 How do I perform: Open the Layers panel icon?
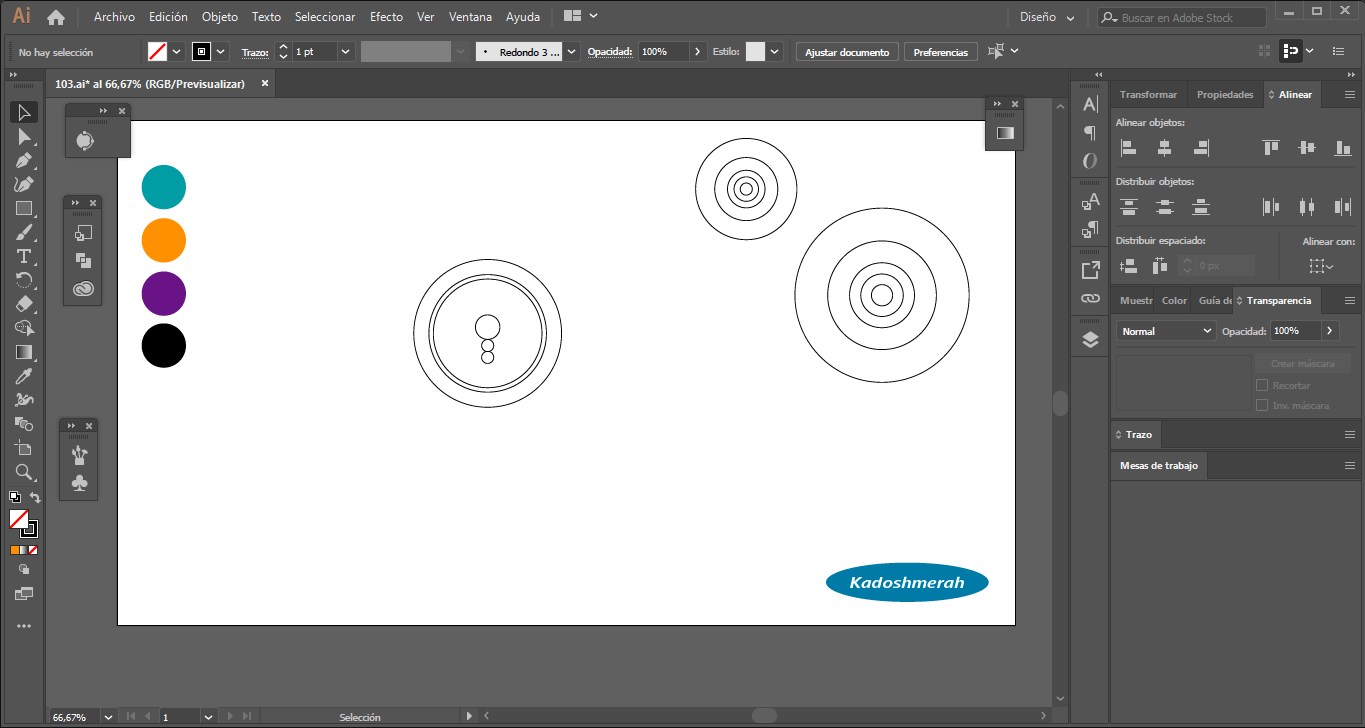click(1090, 339)
